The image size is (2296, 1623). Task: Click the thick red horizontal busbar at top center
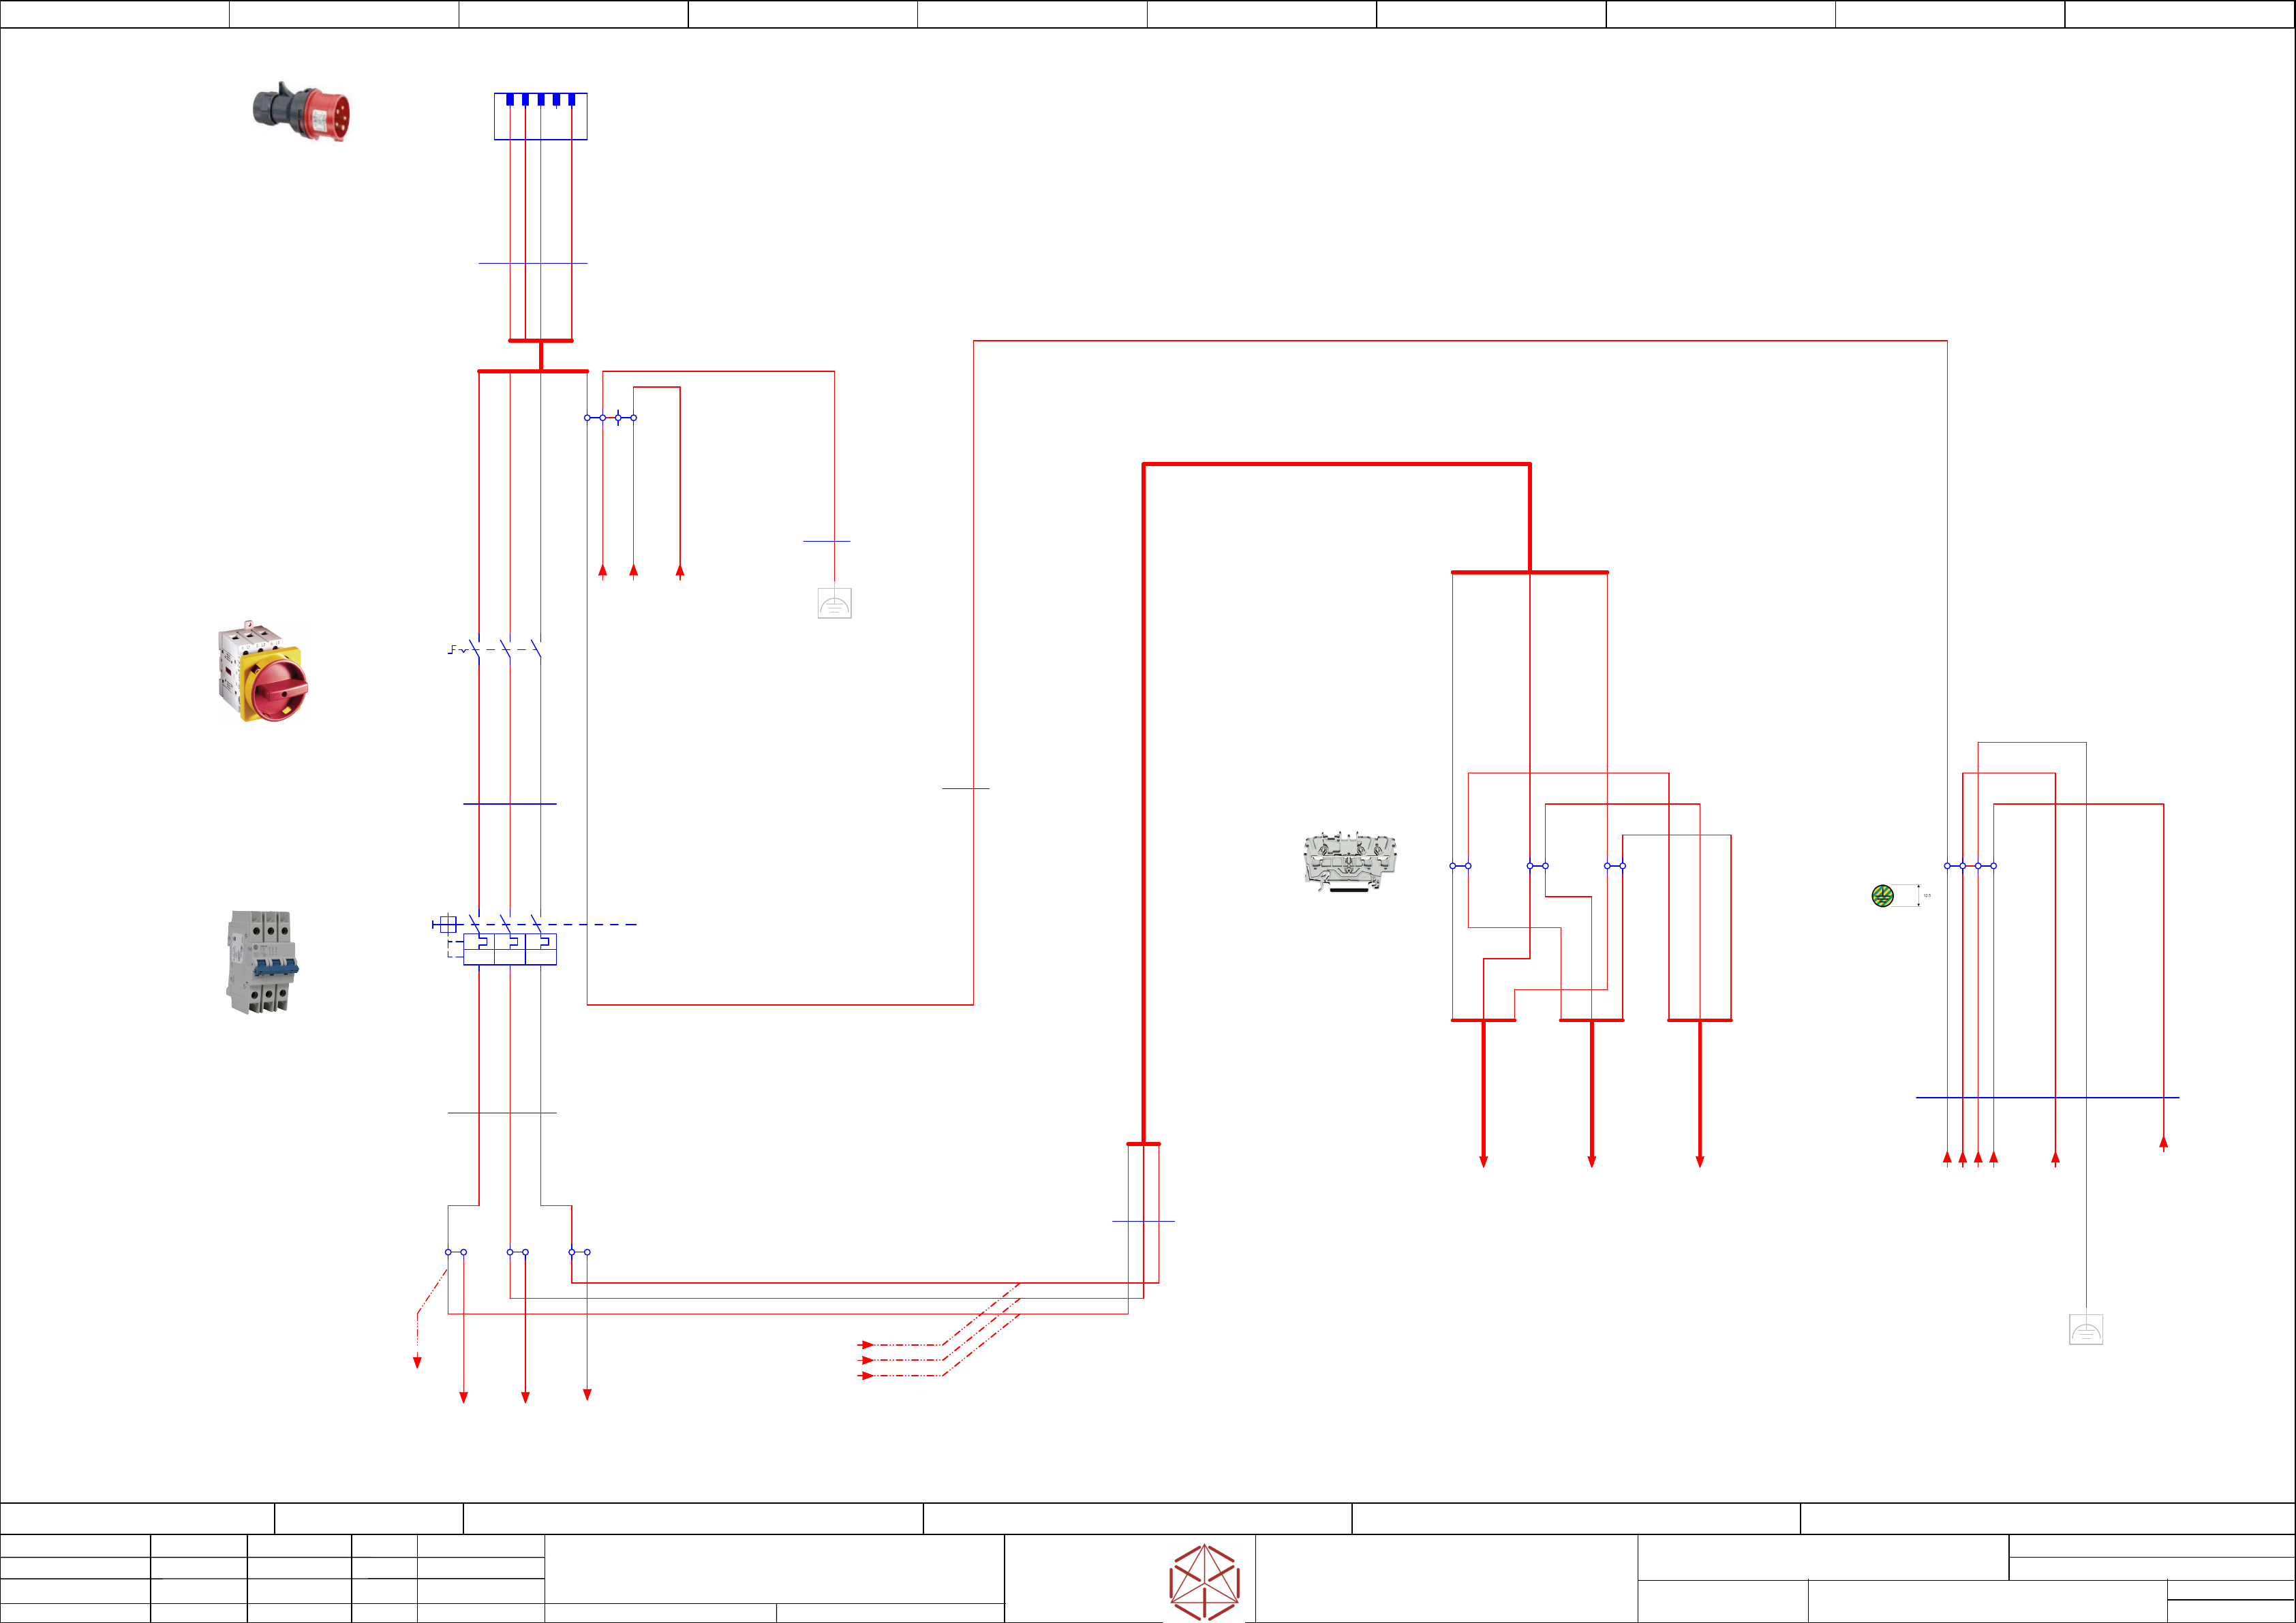(x=1336, y=464)
